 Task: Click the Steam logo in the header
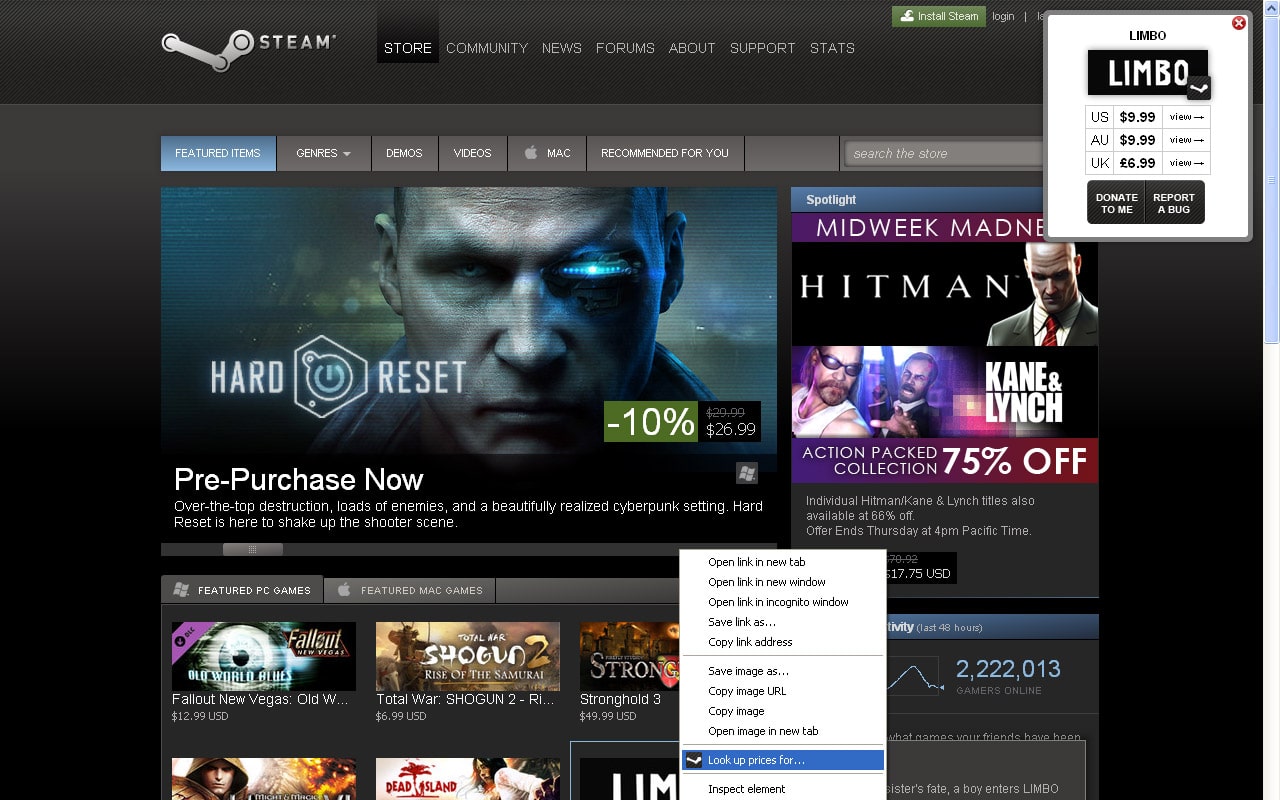(x=247, y=48)
